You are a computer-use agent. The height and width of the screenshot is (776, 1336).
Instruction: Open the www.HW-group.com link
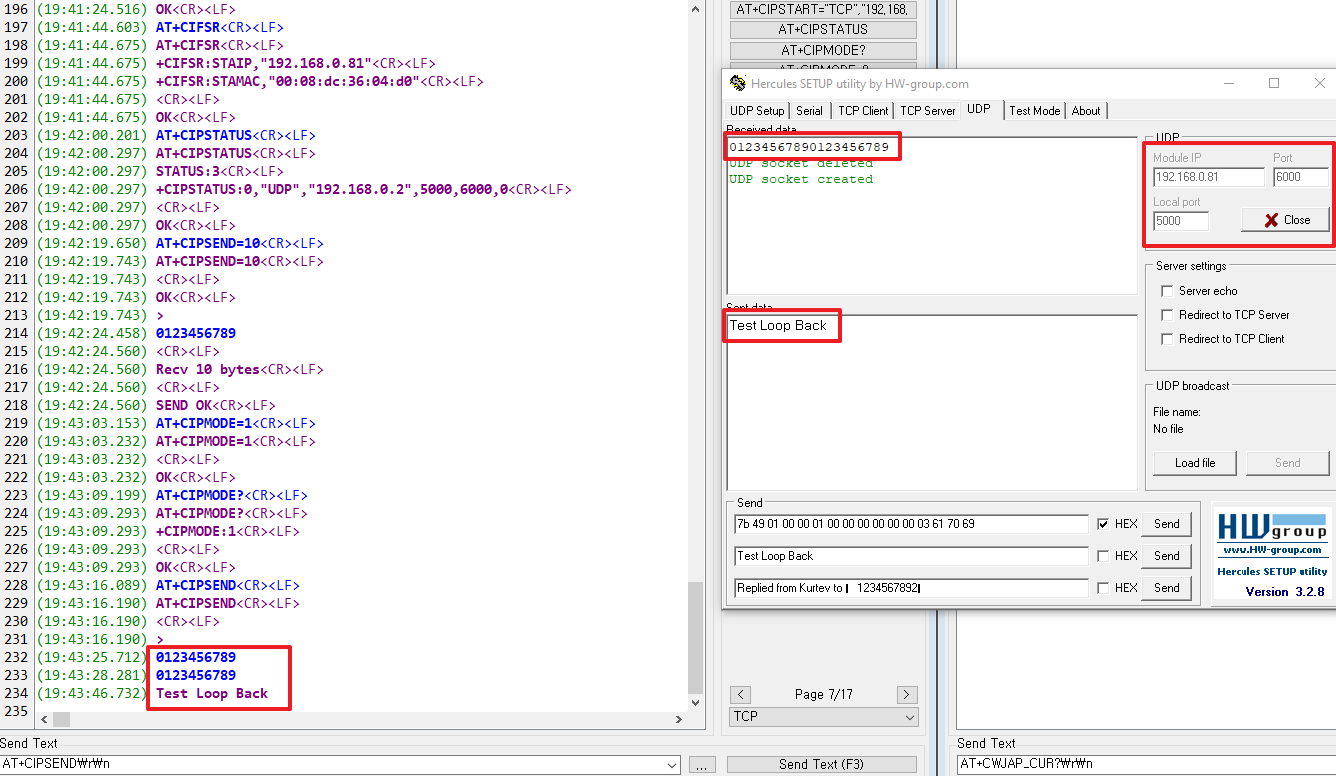[1271, 550]
